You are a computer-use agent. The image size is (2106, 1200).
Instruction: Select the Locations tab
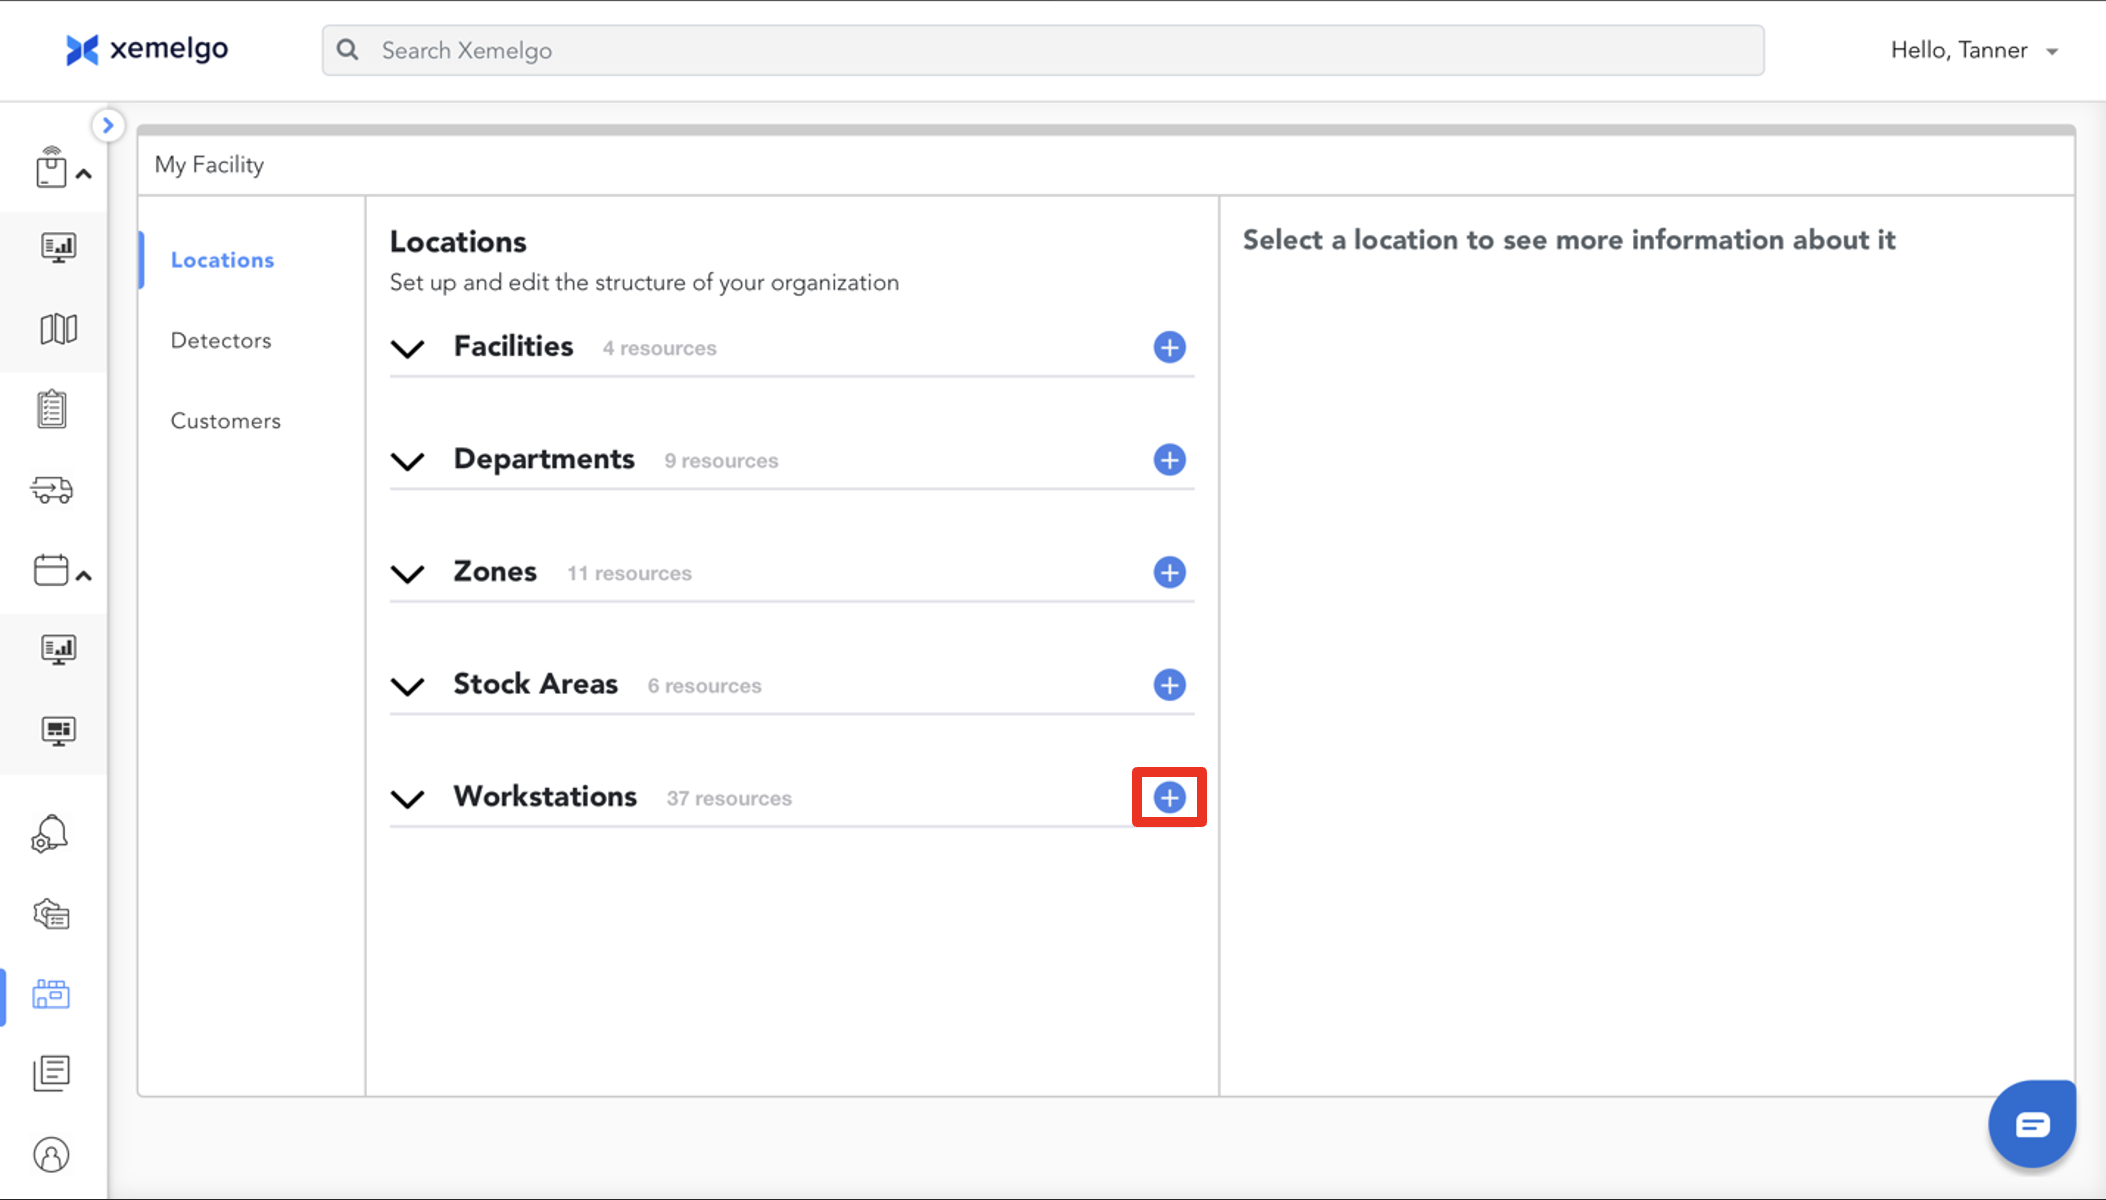tap(222, 260)
